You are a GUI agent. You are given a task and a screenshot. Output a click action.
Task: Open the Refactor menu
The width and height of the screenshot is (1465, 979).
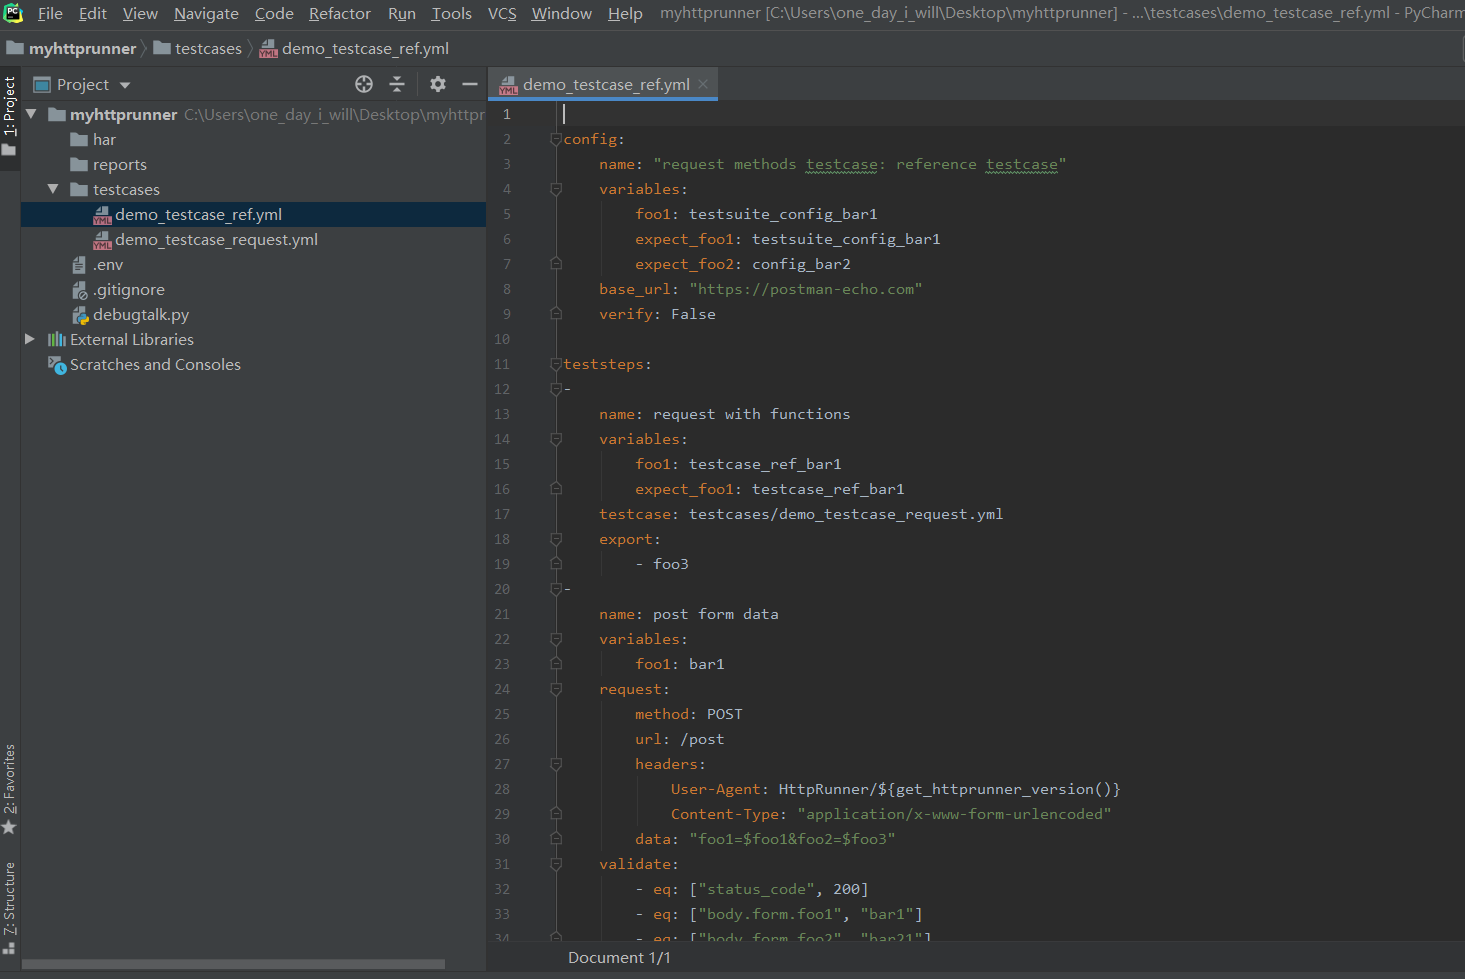[340, 13]
